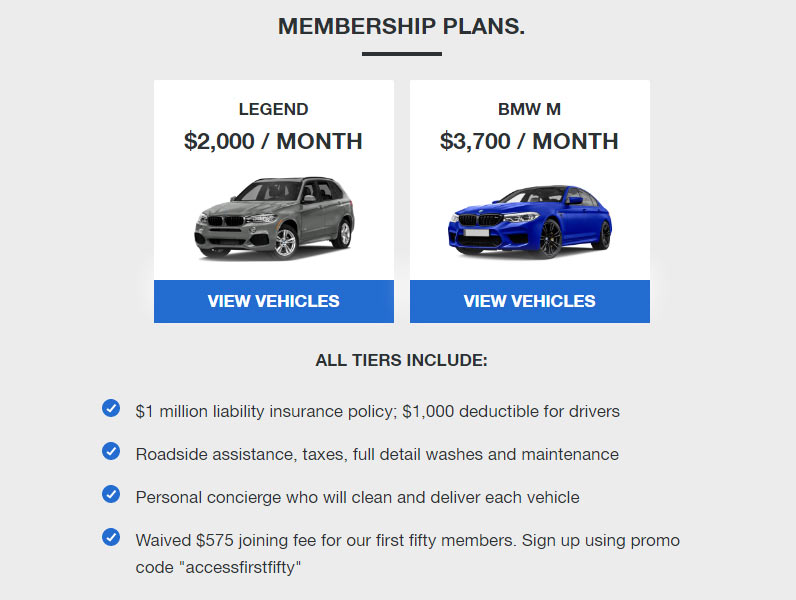Click the $2,000 / MONTH price

[x=273, y=141]
